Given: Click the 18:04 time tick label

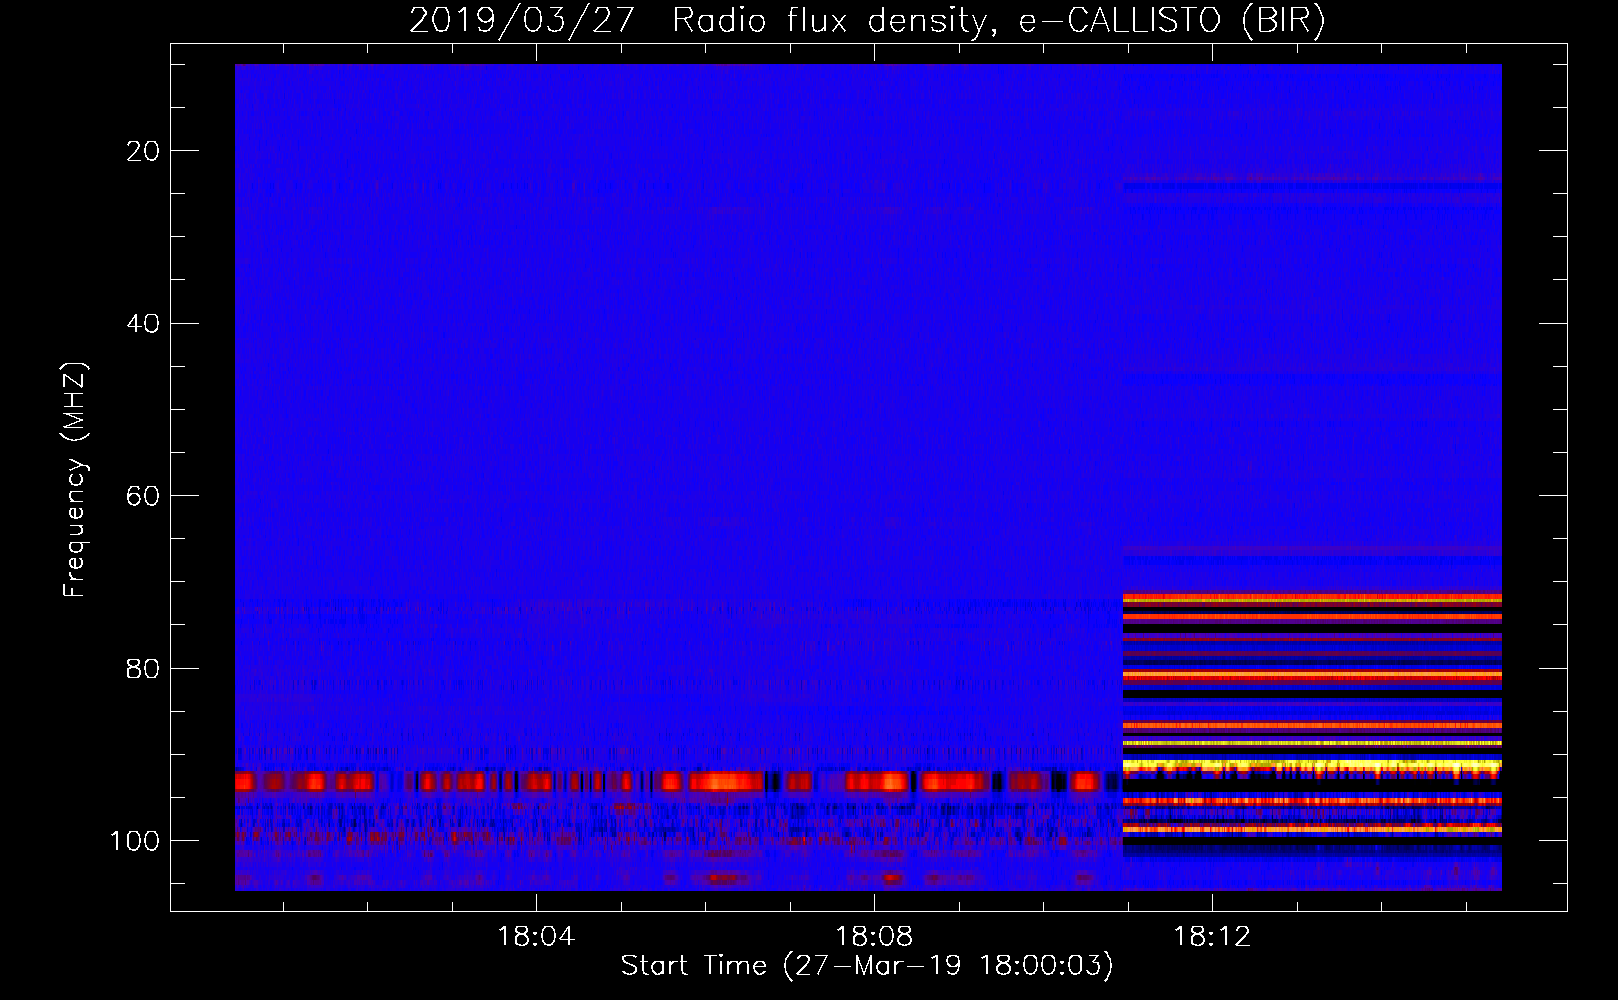Looking at the screenshot, I should pos(536,937).
